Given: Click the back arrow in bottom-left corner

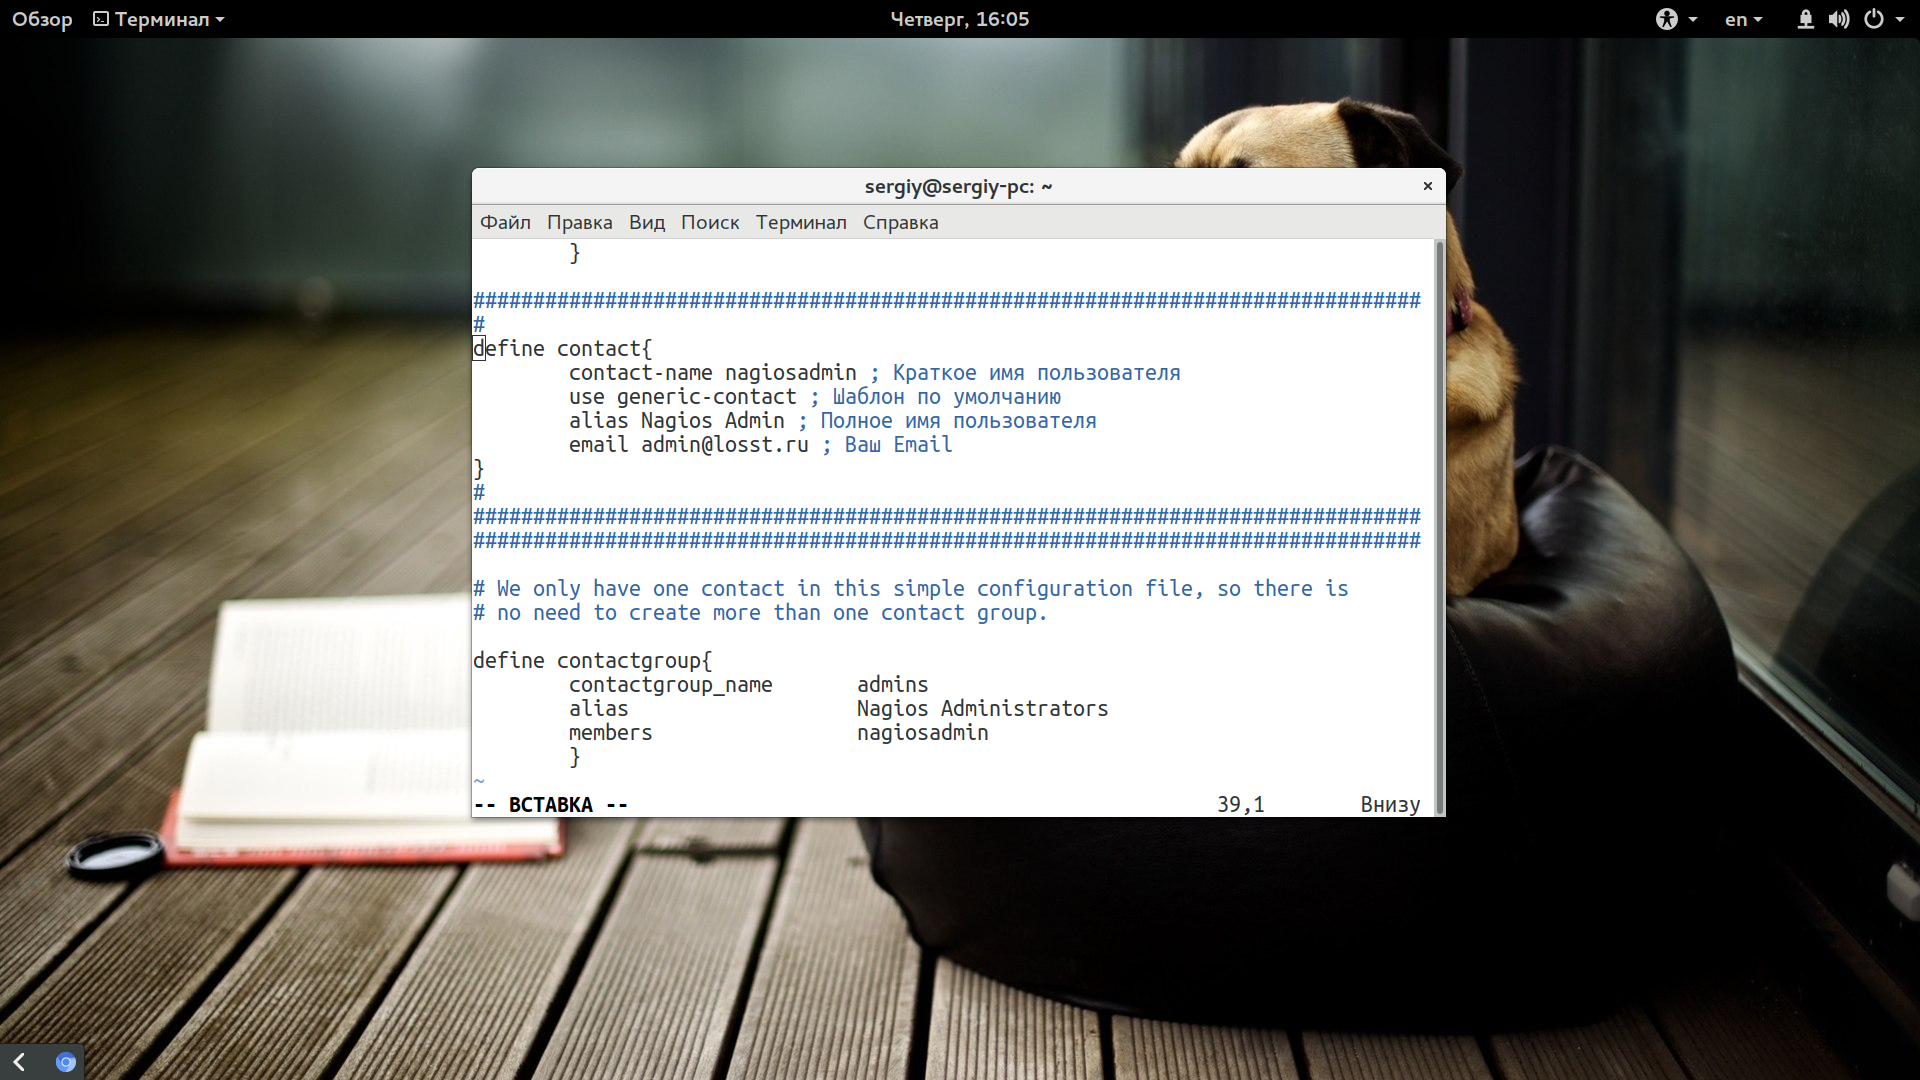Looking at the screenshot, I should click(x=19, y=1062).
